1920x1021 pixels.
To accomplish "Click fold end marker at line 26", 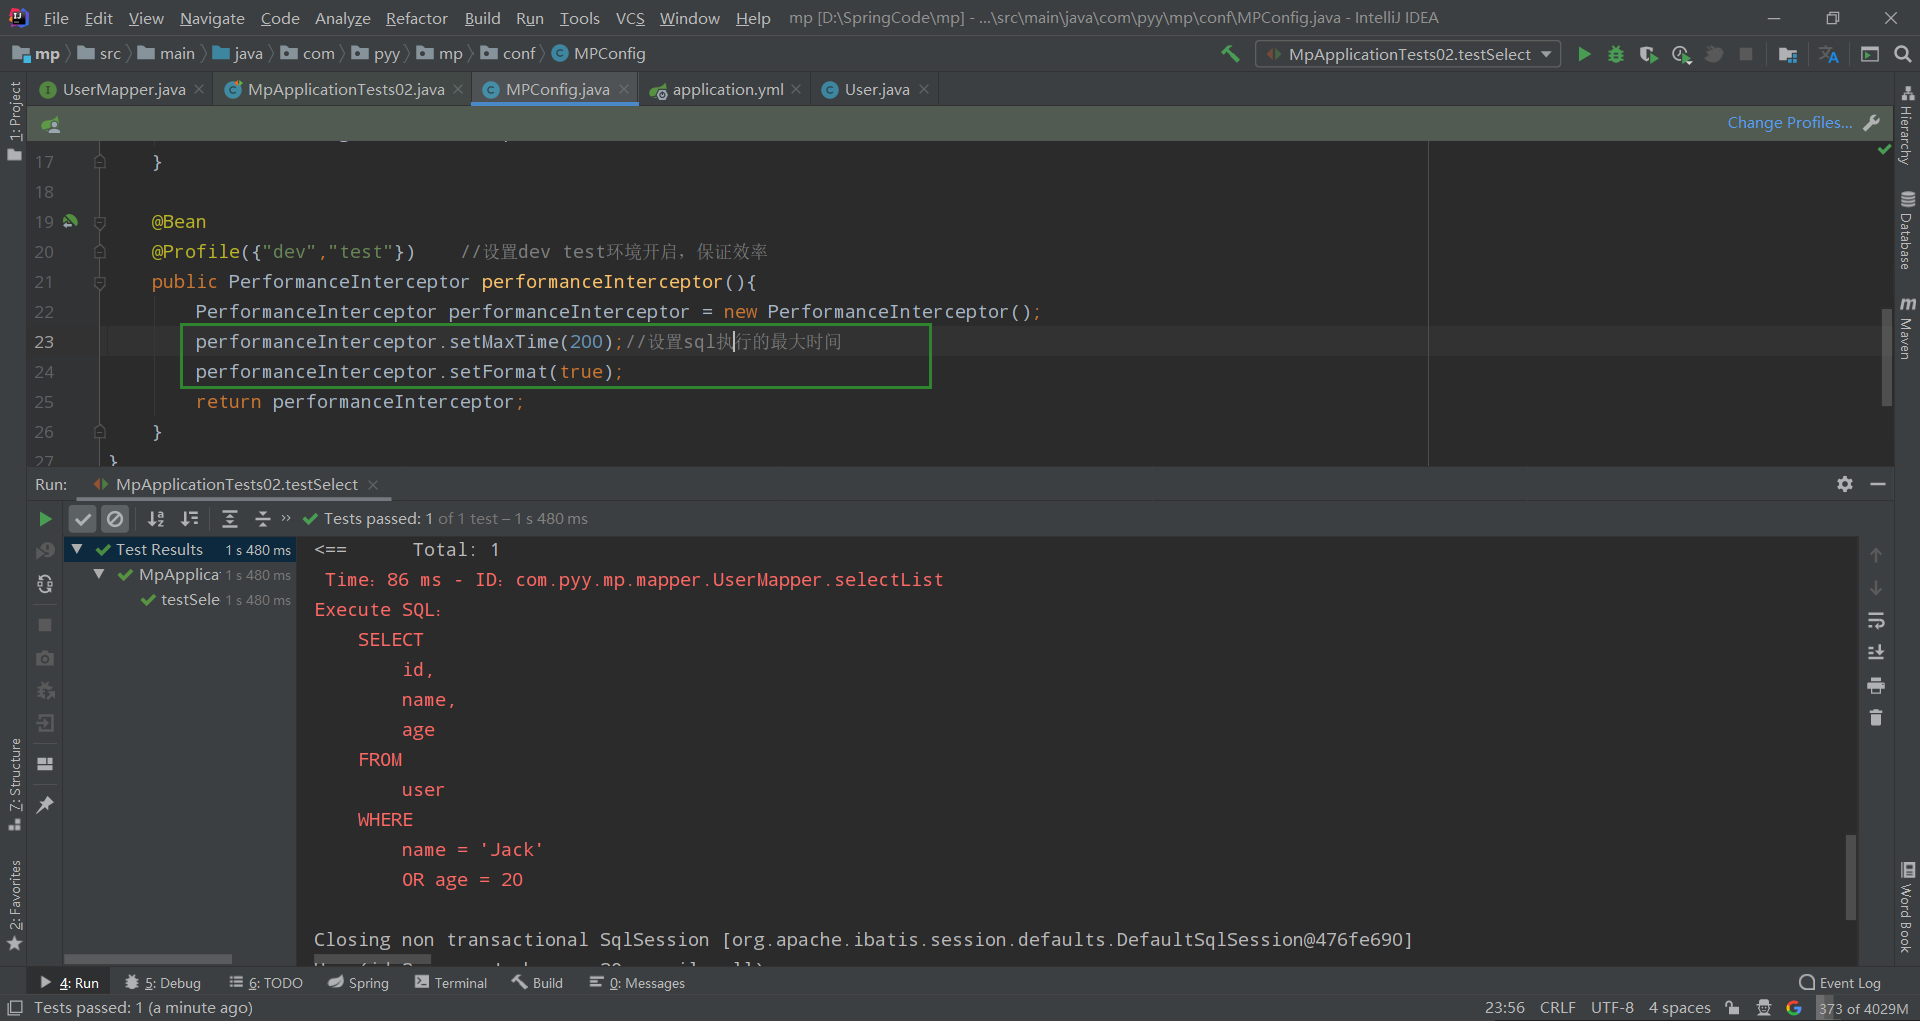I will pos(100,432).
